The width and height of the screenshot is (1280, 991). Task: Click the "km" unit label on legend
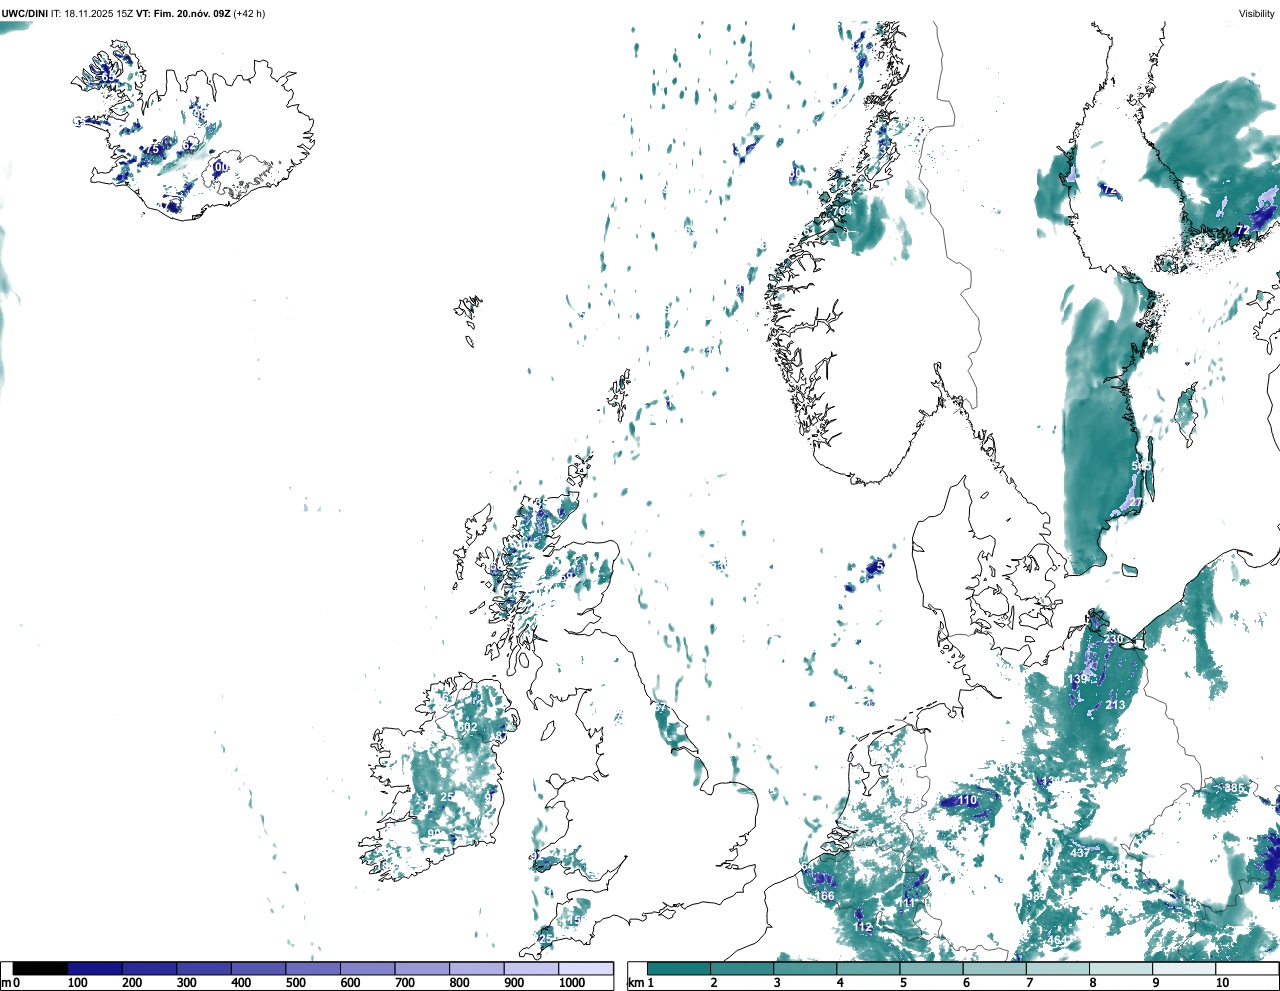[x=635, y=983]
